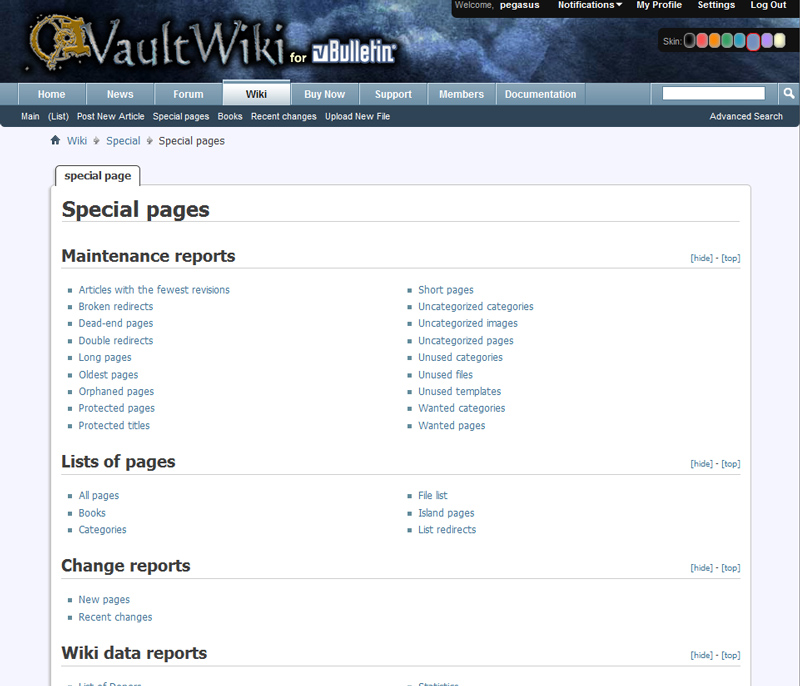The width and height of the screenshot is (800, 686).
Task: Hide the Maintenance reports section
Action: (x=702, y=258)
